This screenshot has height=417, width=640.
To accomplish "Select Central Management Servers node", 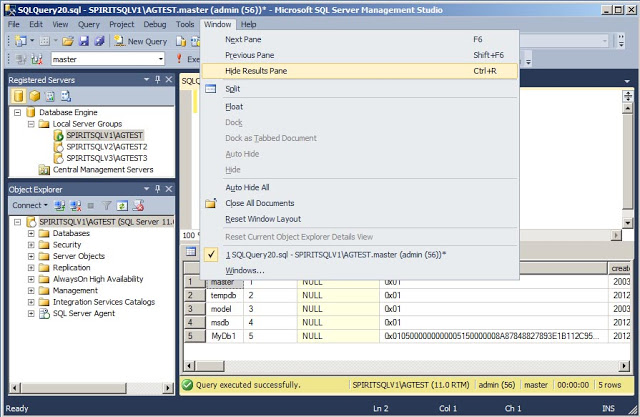I will [103, 169].
